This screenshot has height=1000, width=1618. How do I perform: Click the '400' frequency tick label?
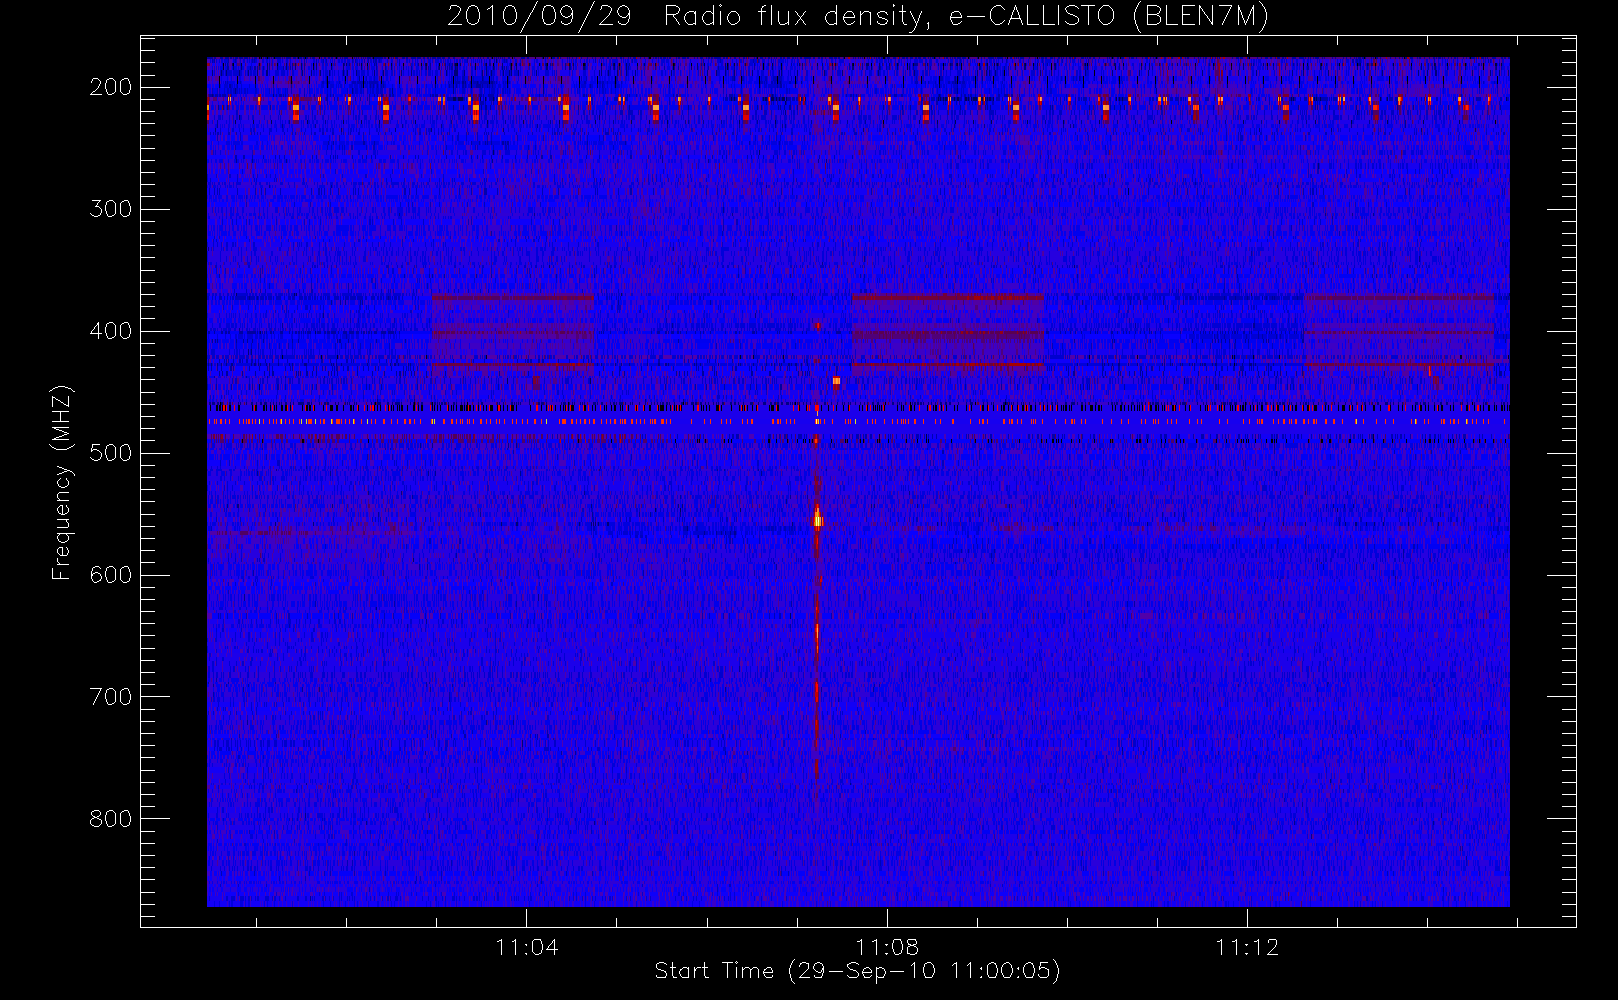[110, 331]
